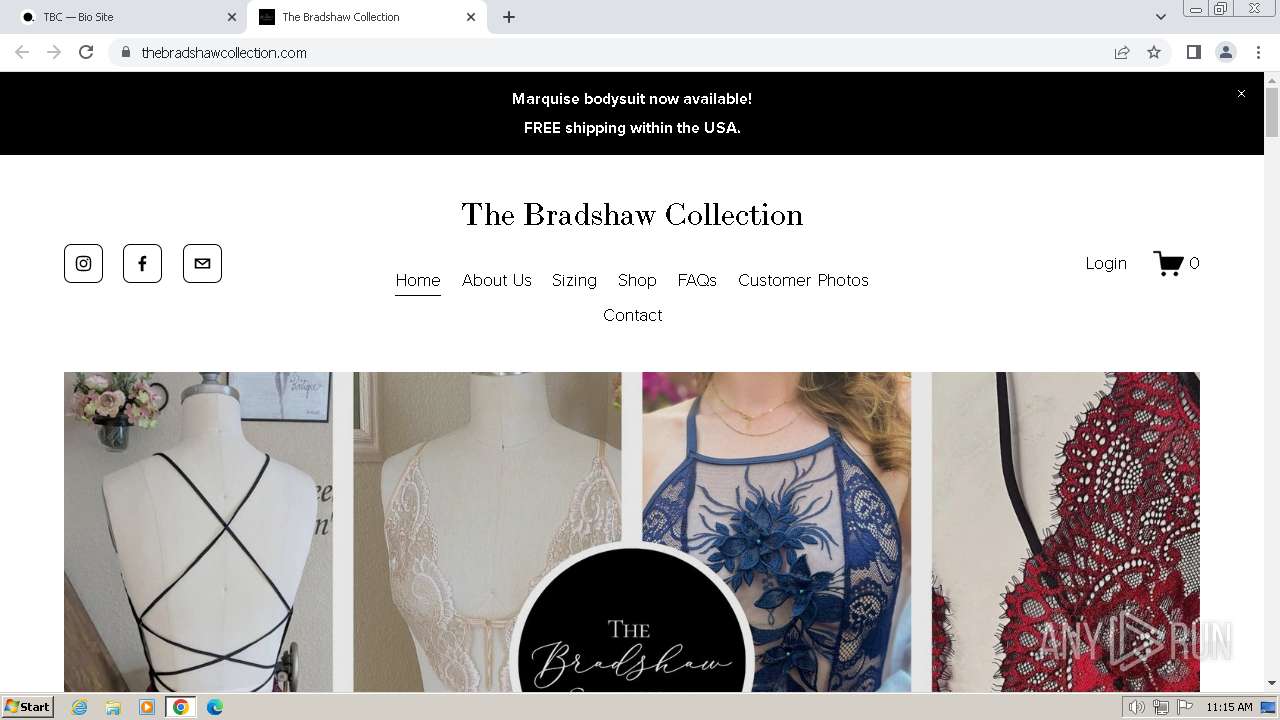Go to the Sizing page
Viewport: 1280px width, 720px height.
click(574, 281)
